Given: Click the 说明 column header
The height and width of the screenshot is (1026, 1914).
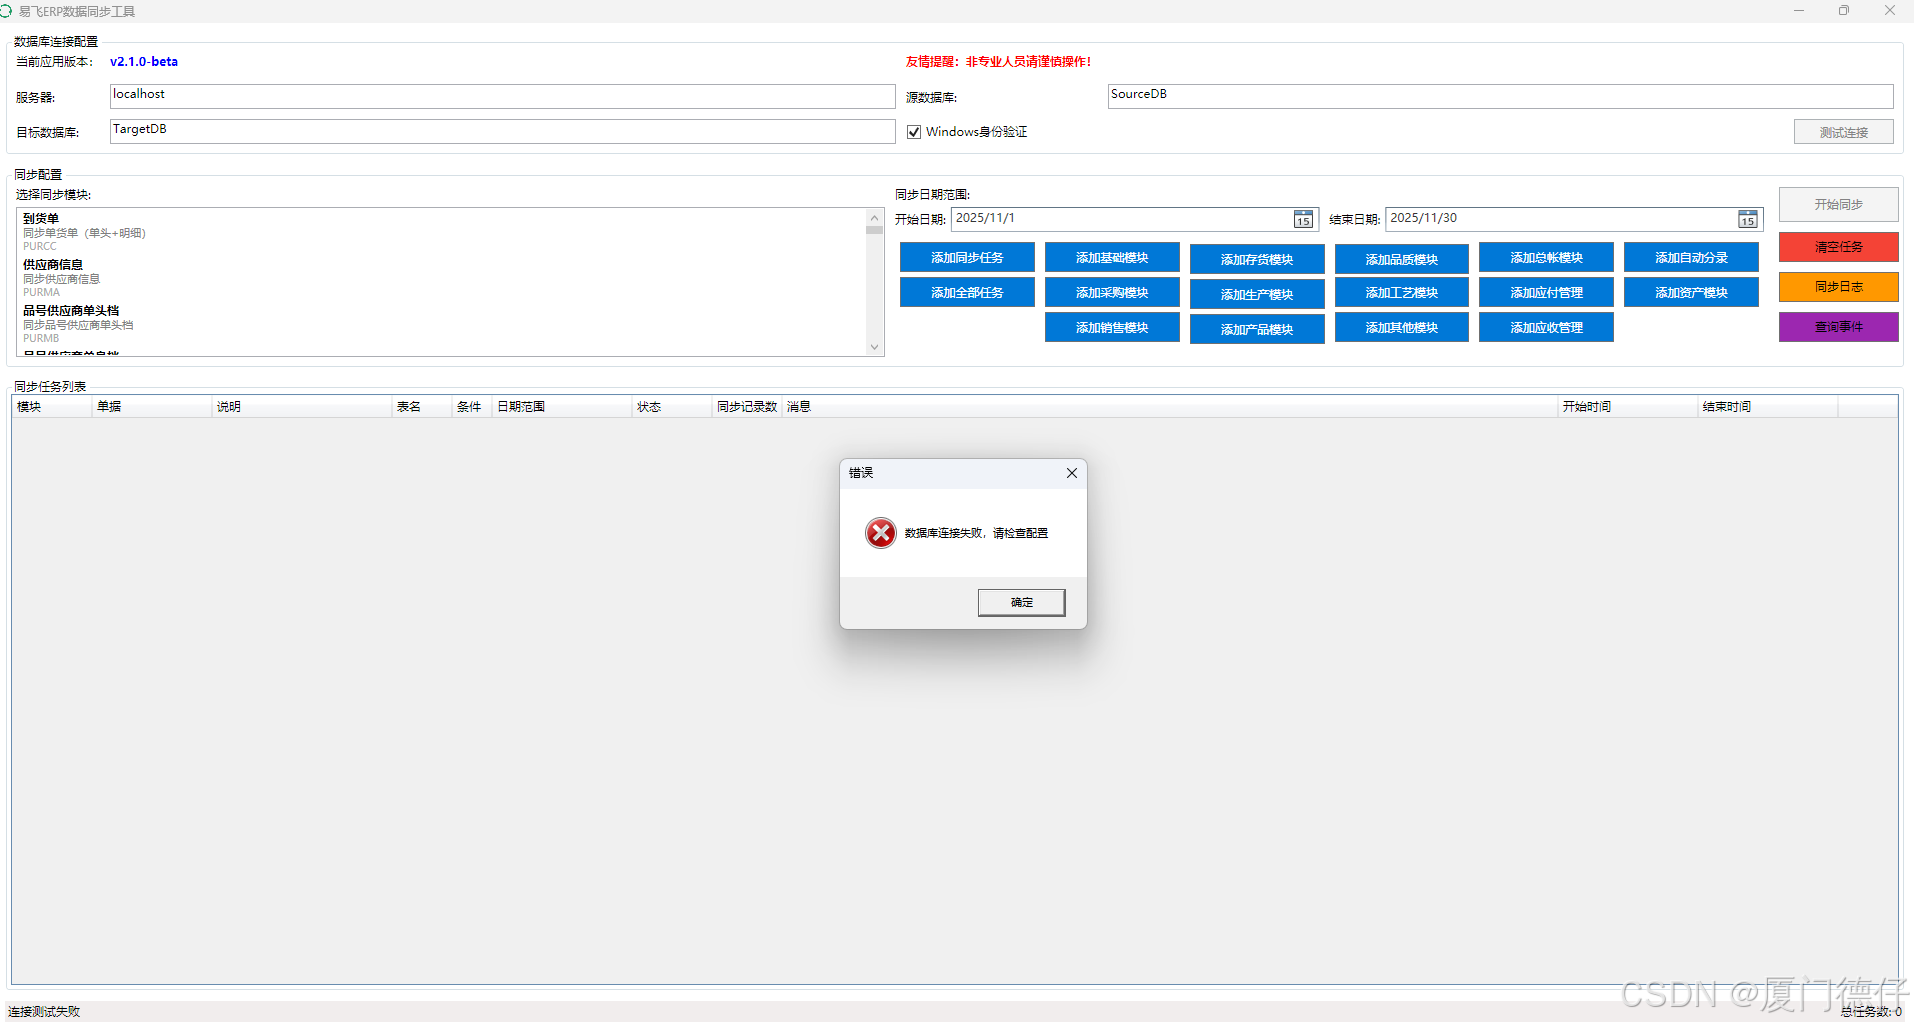Looking at the screenshot, I should 302,407.
